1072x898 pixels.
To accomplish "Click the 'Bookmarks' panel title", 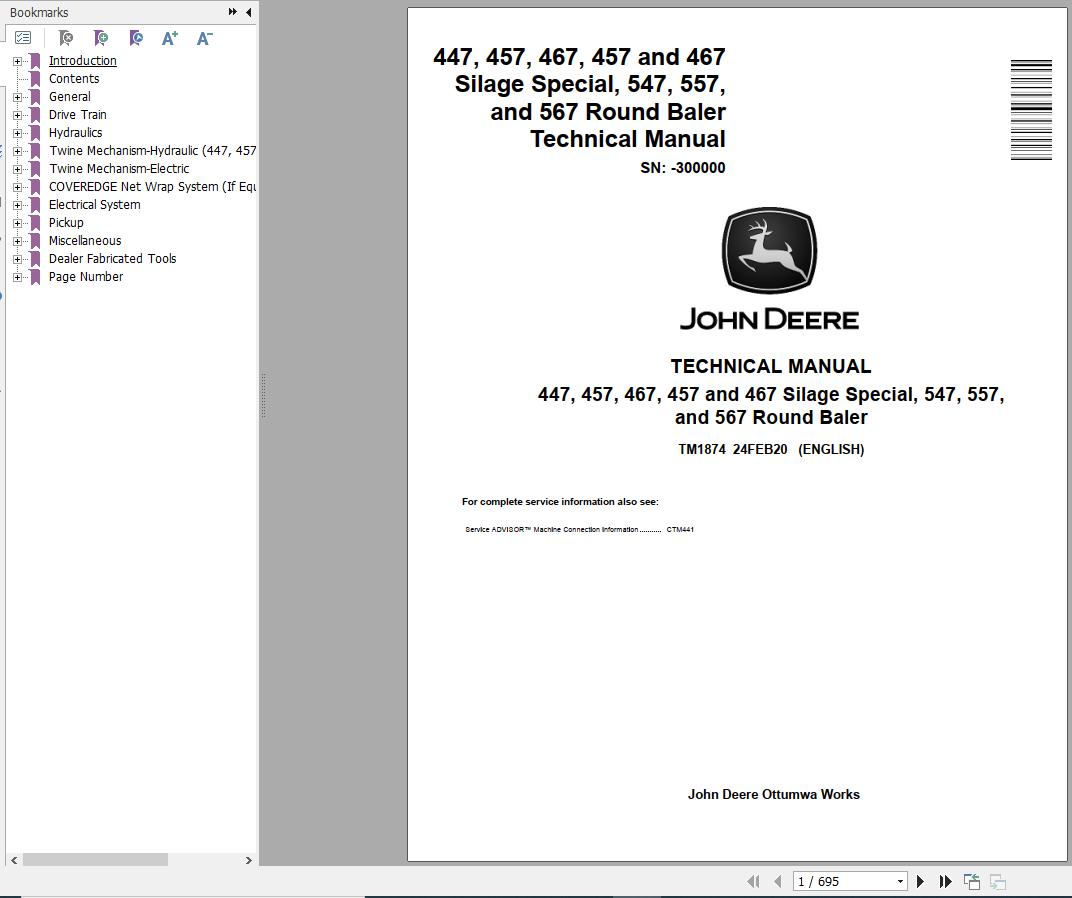I will tap(39, 12).
